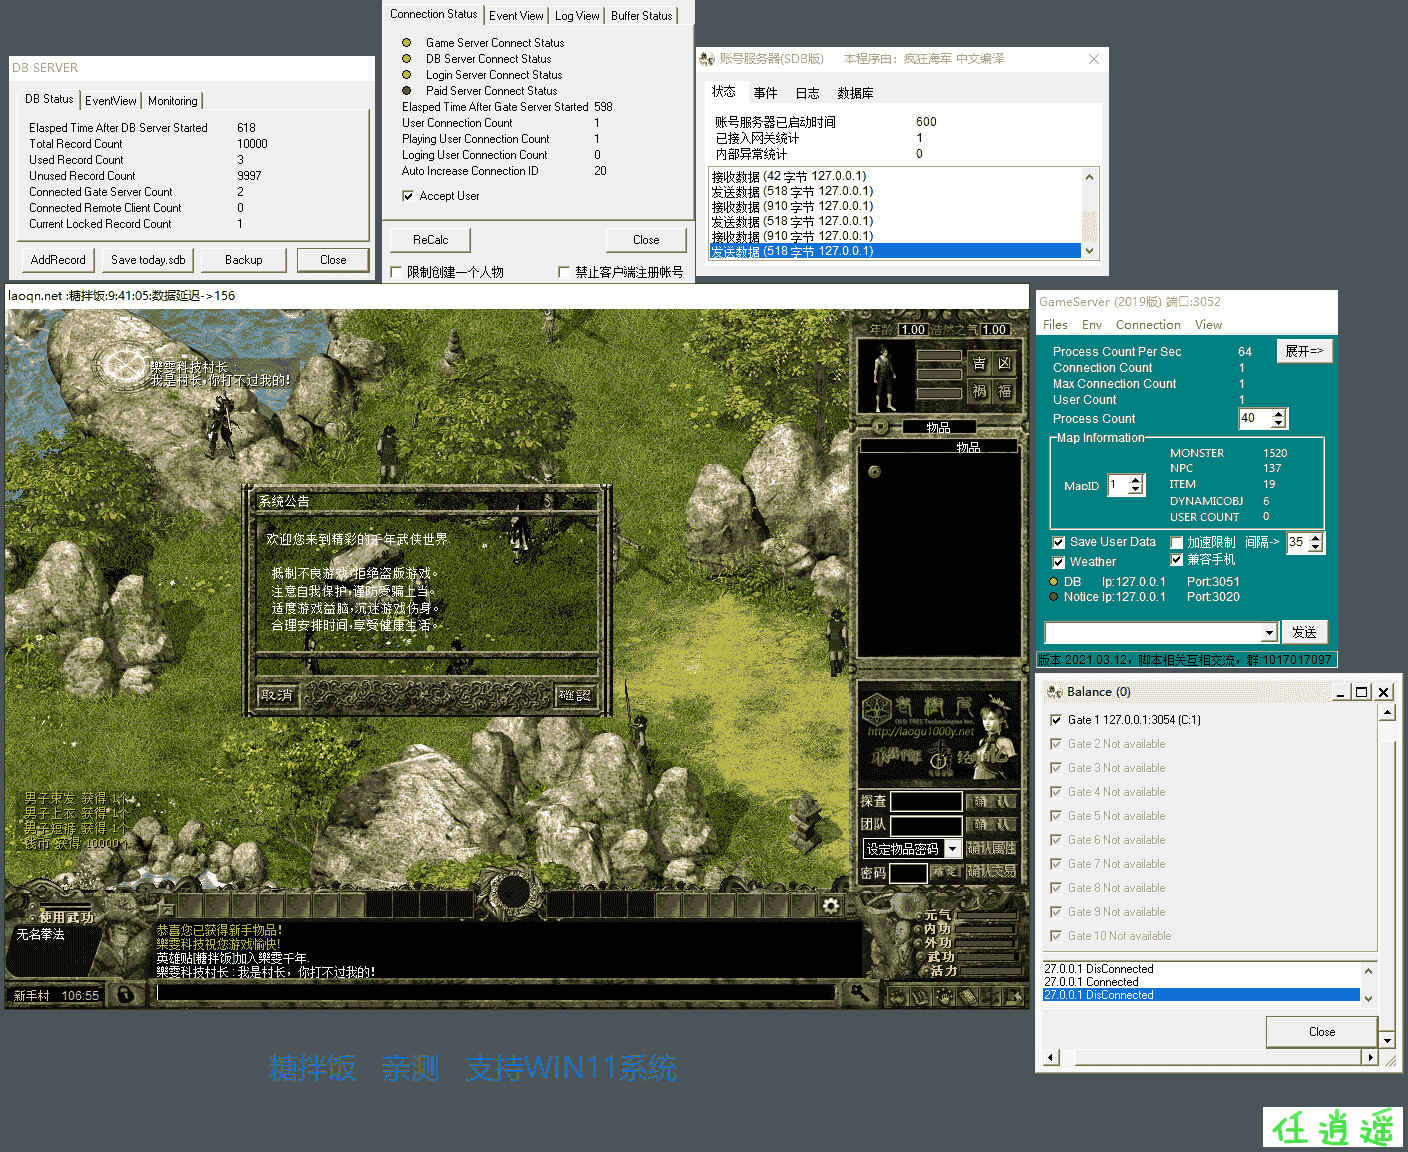Image resolution: width=1408 pixels, height=1152 pixels.
Task: Increase the 间隔 value stepper
Action: coord(1316,538)
